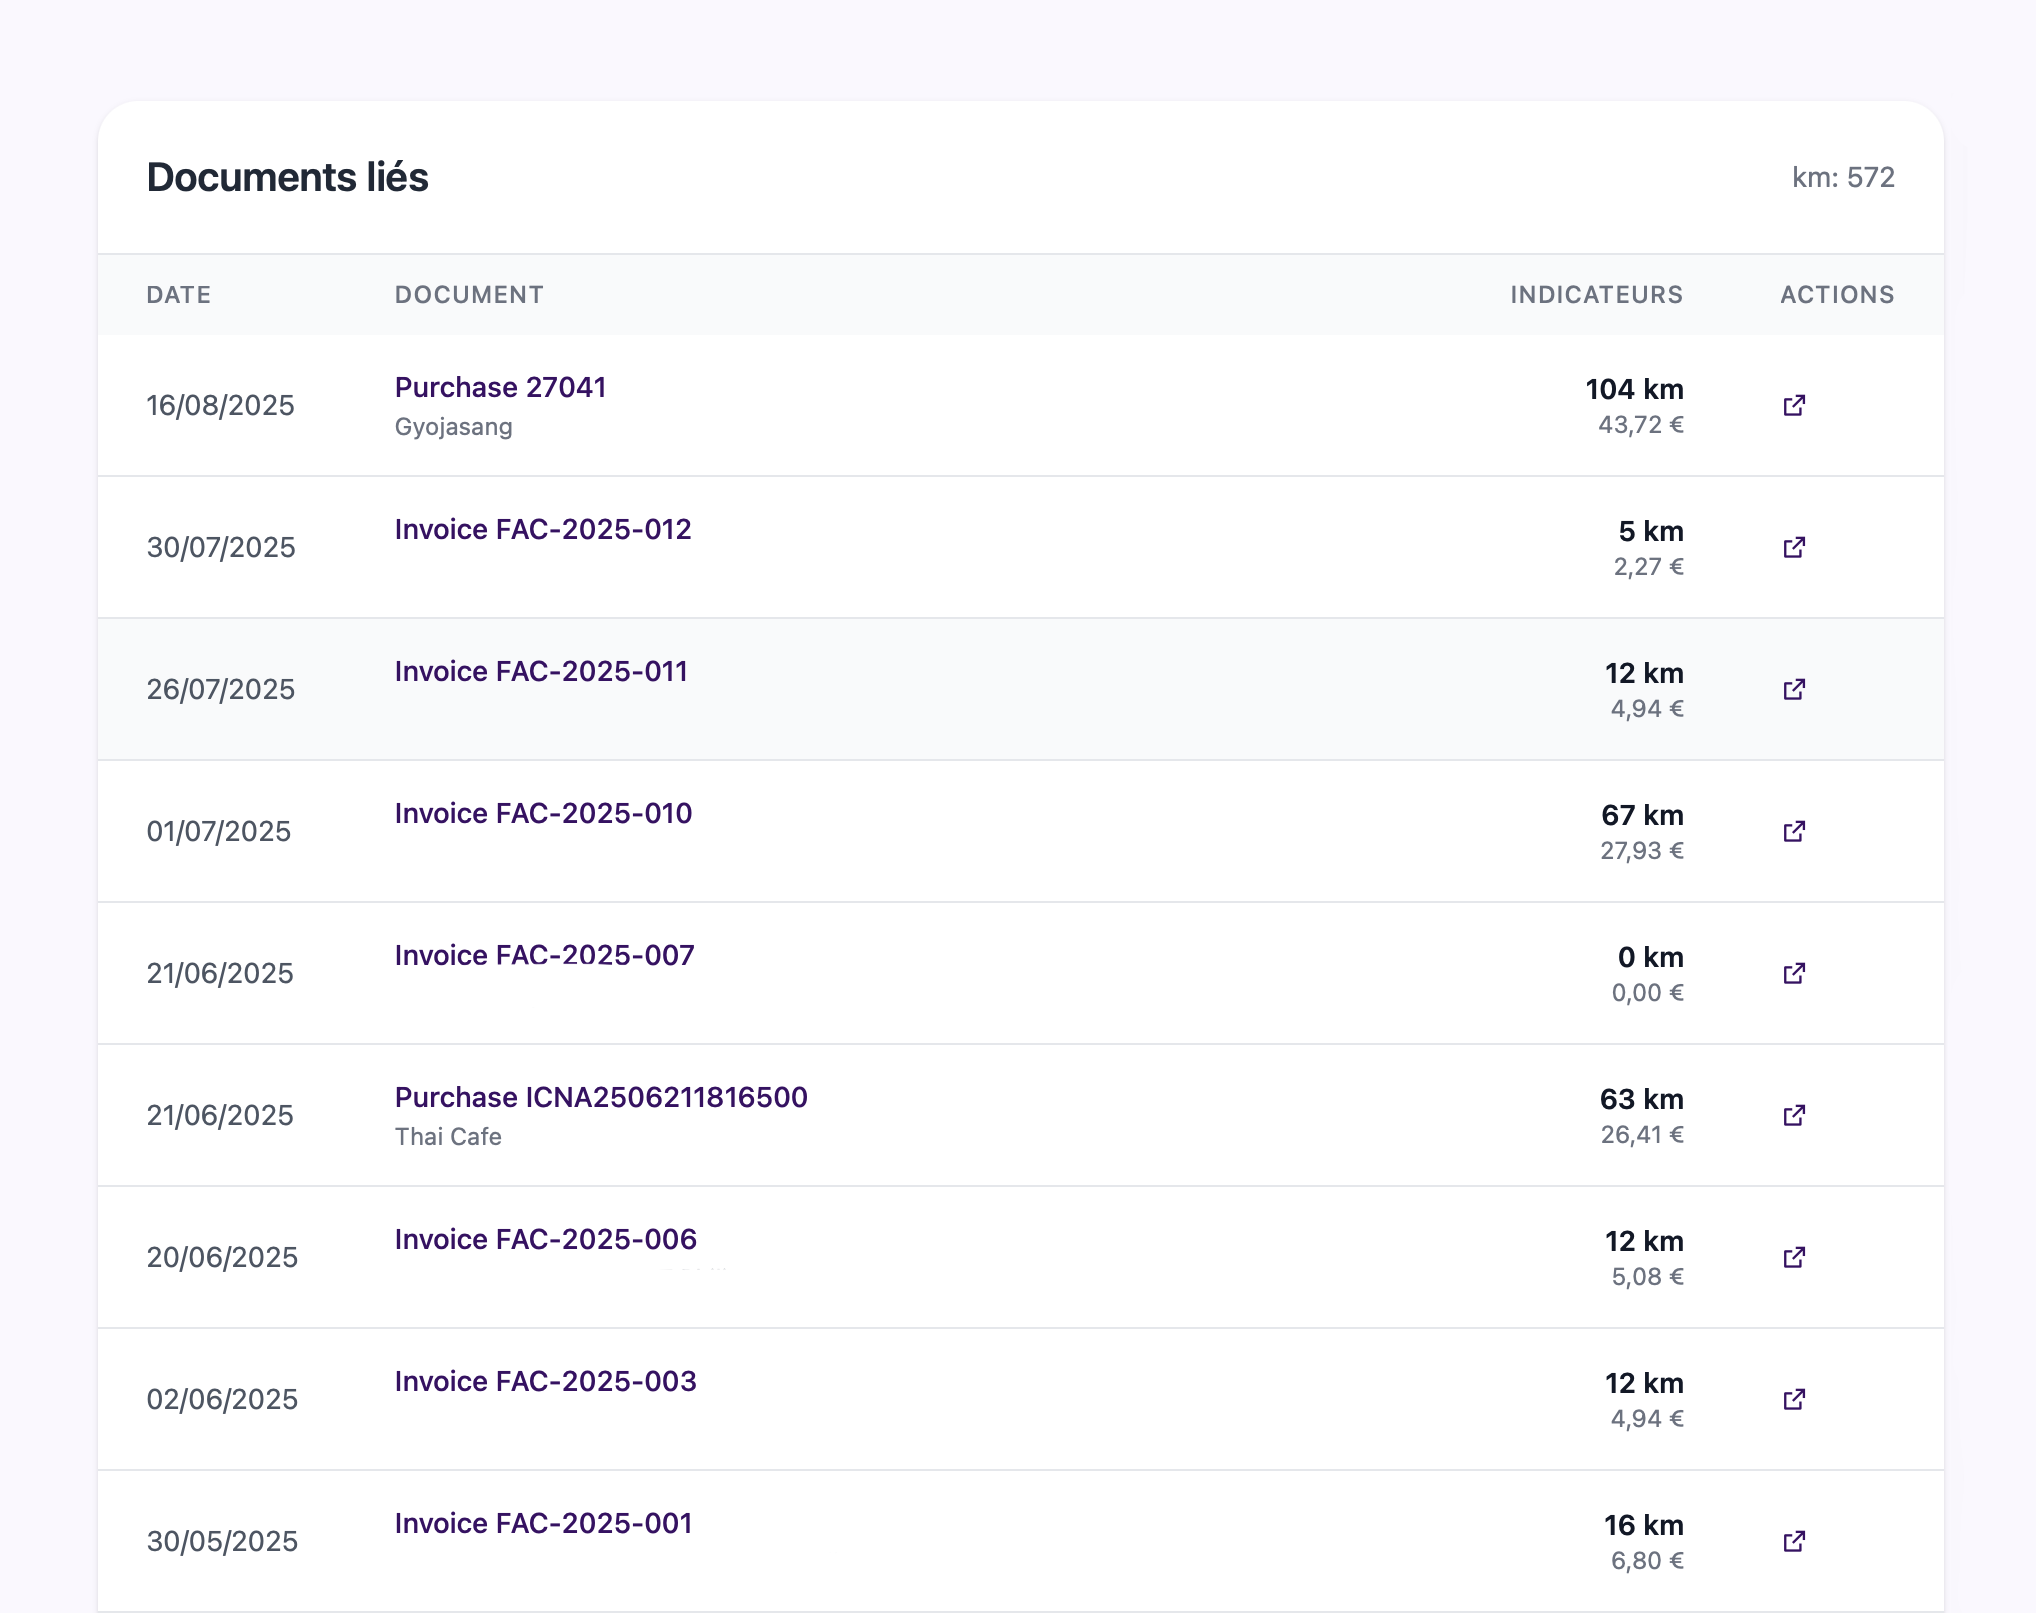
Task: Click the DATE column header
Action: [179, 295]
